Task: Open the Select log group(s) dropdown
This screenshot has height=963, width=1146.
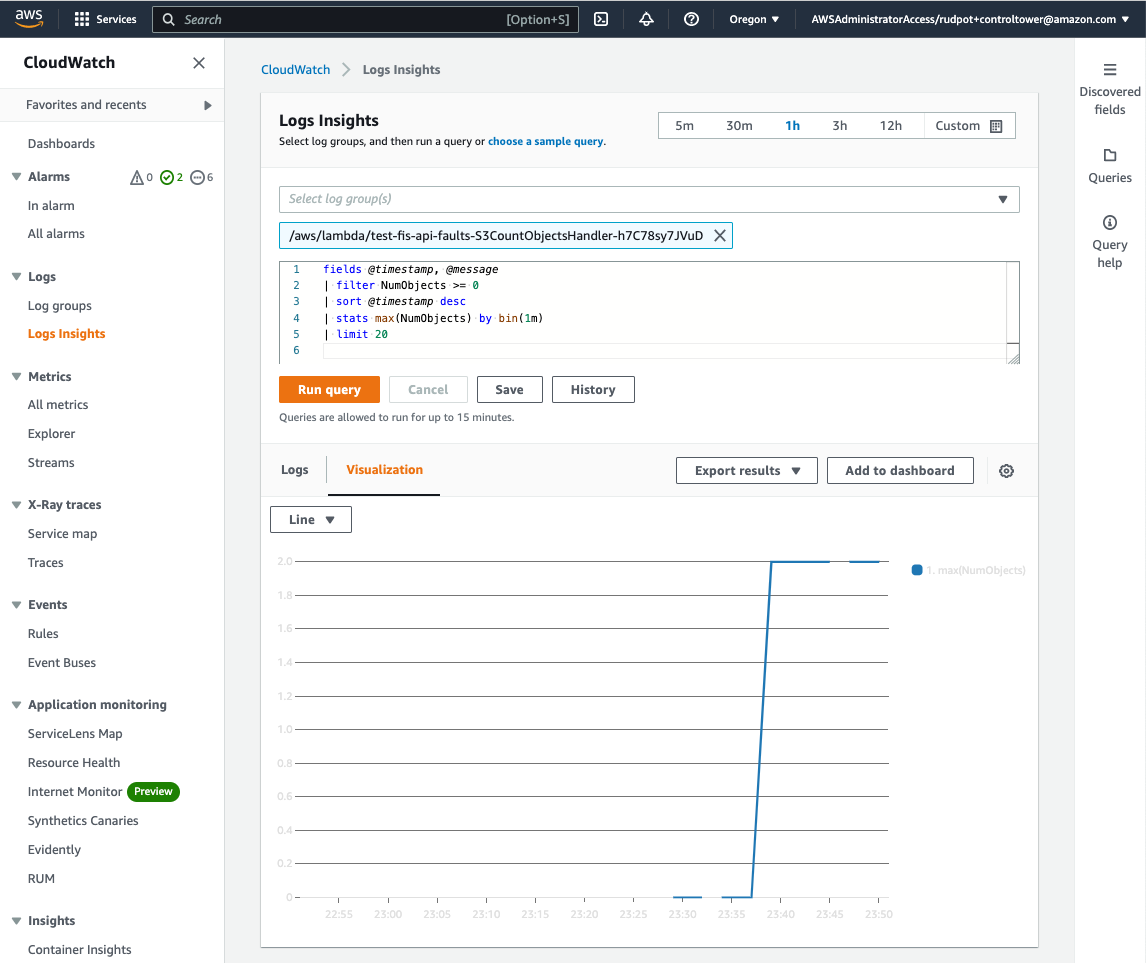Action: pos(1001,199)
